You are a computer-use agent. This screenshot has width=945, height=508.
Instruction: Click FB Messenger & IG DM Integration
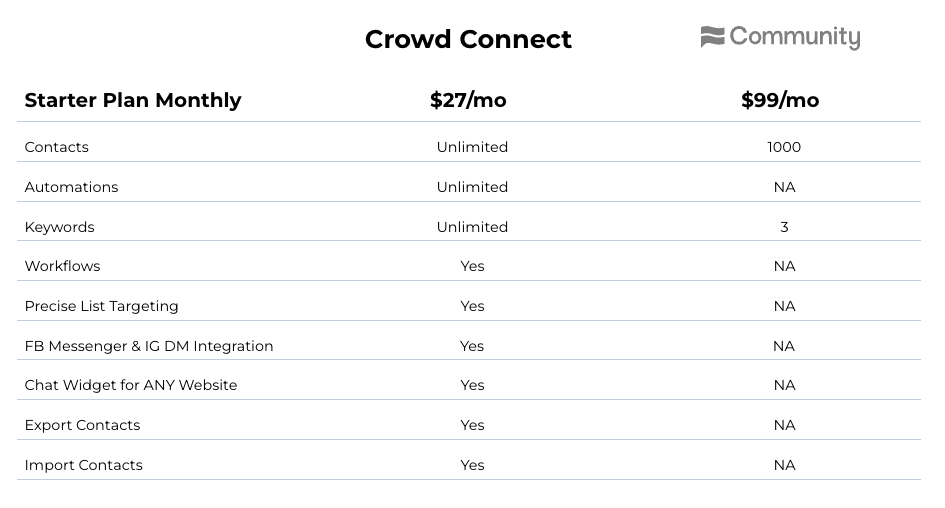click(x=149, y=347)
